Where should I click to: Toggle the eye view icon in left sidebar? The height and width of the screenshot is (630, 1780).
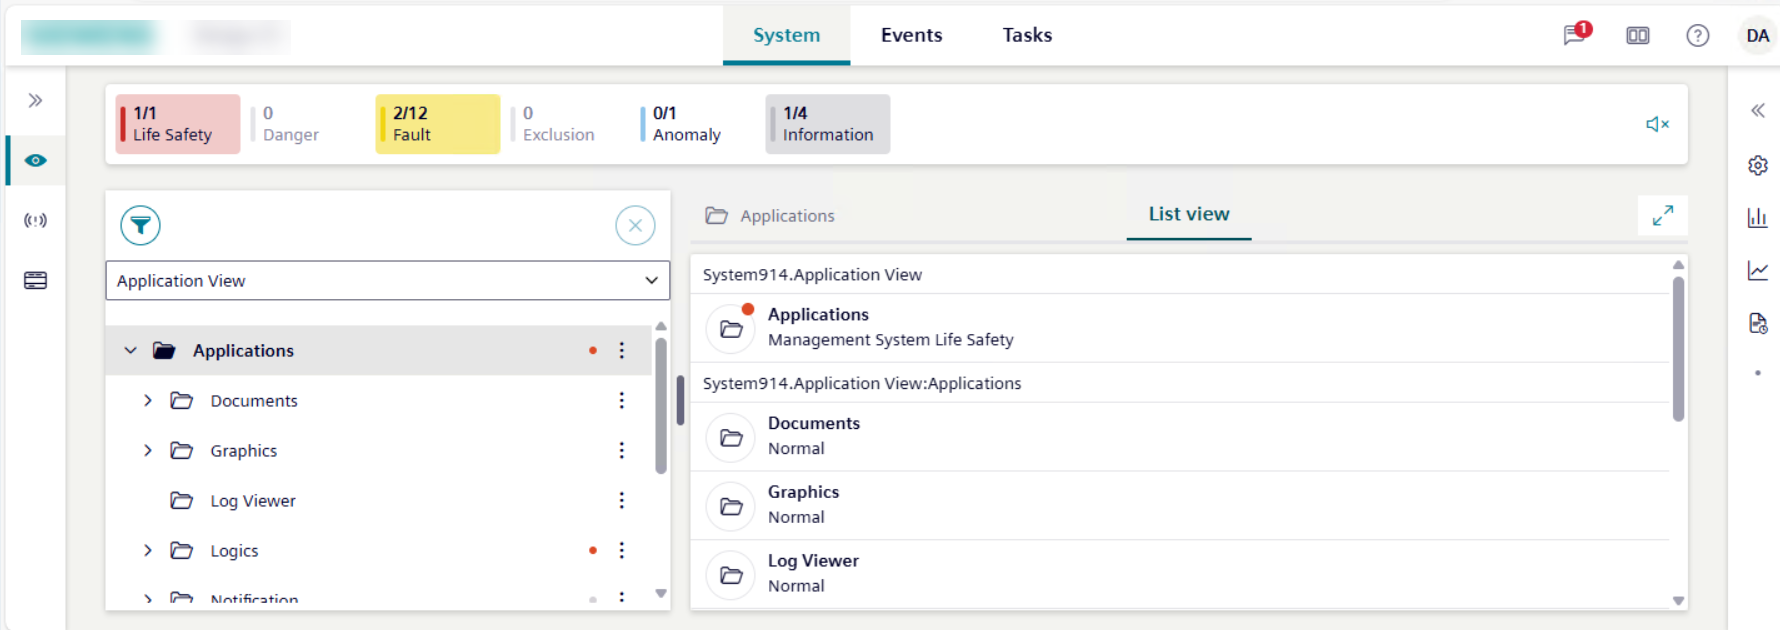click(35, 161)
